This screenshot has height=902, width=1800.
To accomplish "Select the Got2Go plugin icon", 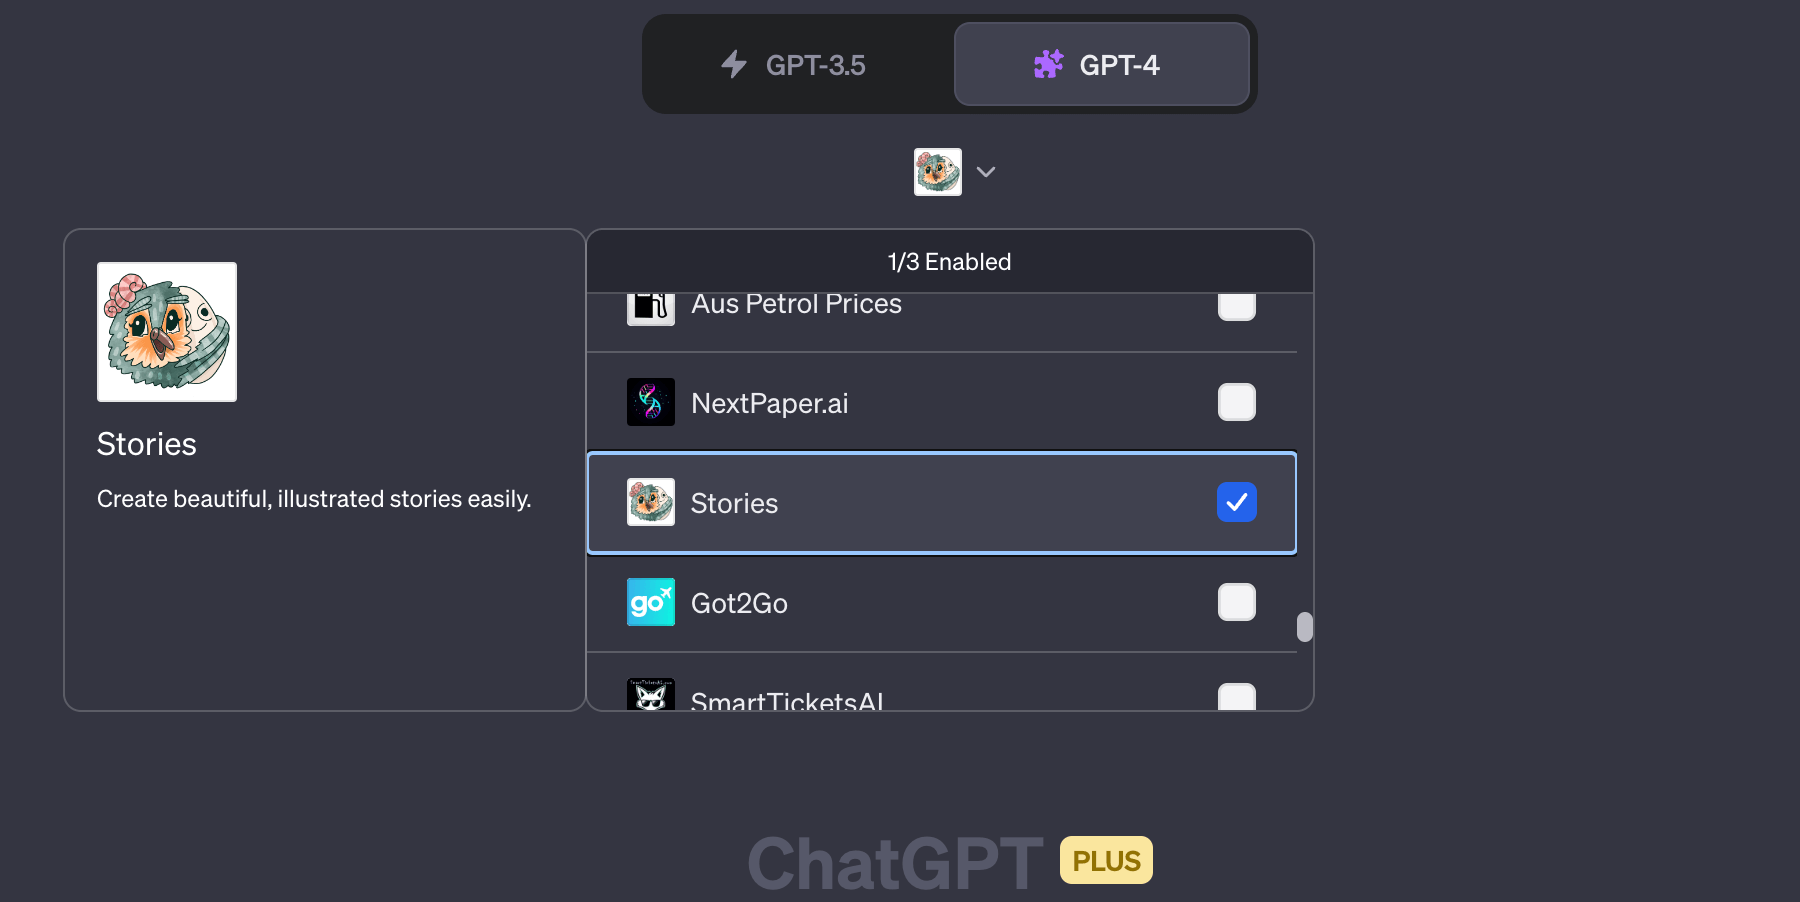I will click(650, 602).
